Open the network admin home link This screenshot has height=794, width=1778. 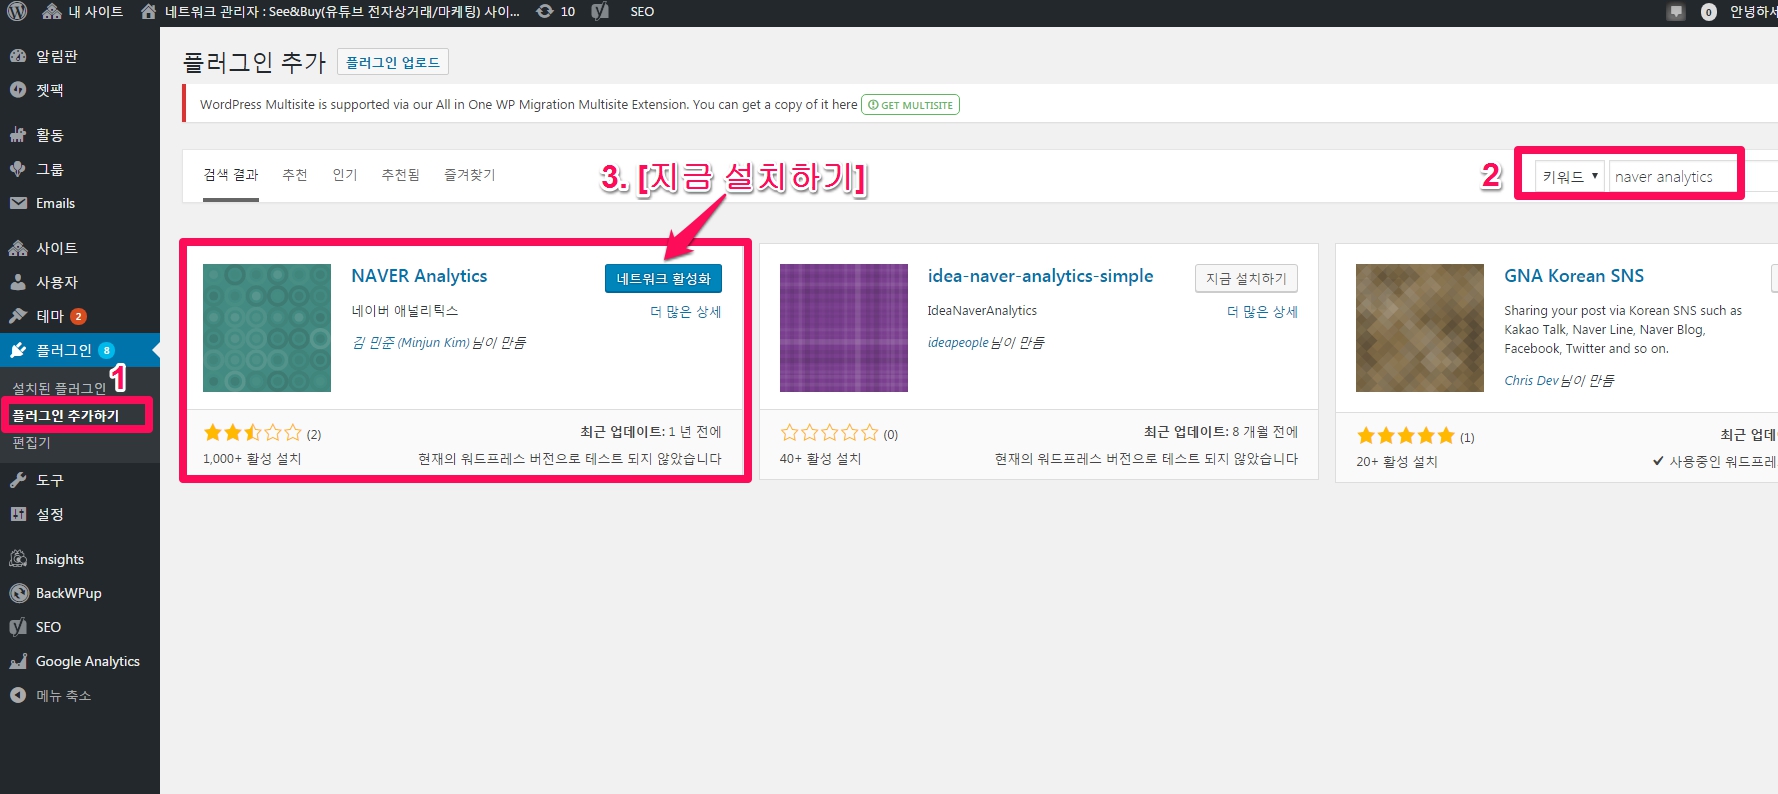pyautogui.click(x=330, y=12)
